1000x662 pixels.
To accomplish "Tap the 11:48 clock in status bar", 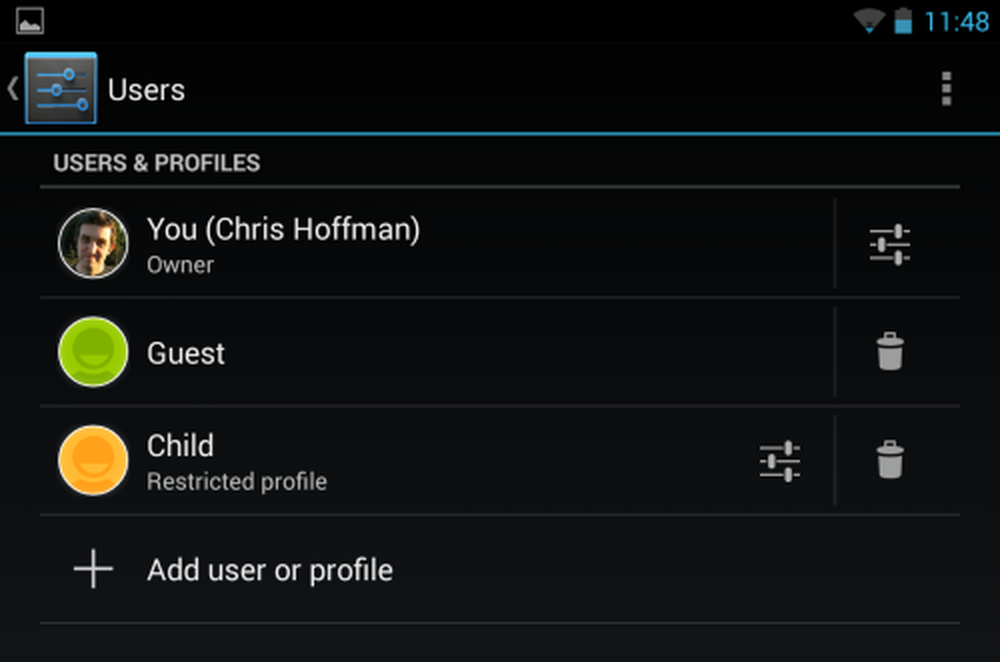I will (x=956, y=22).
